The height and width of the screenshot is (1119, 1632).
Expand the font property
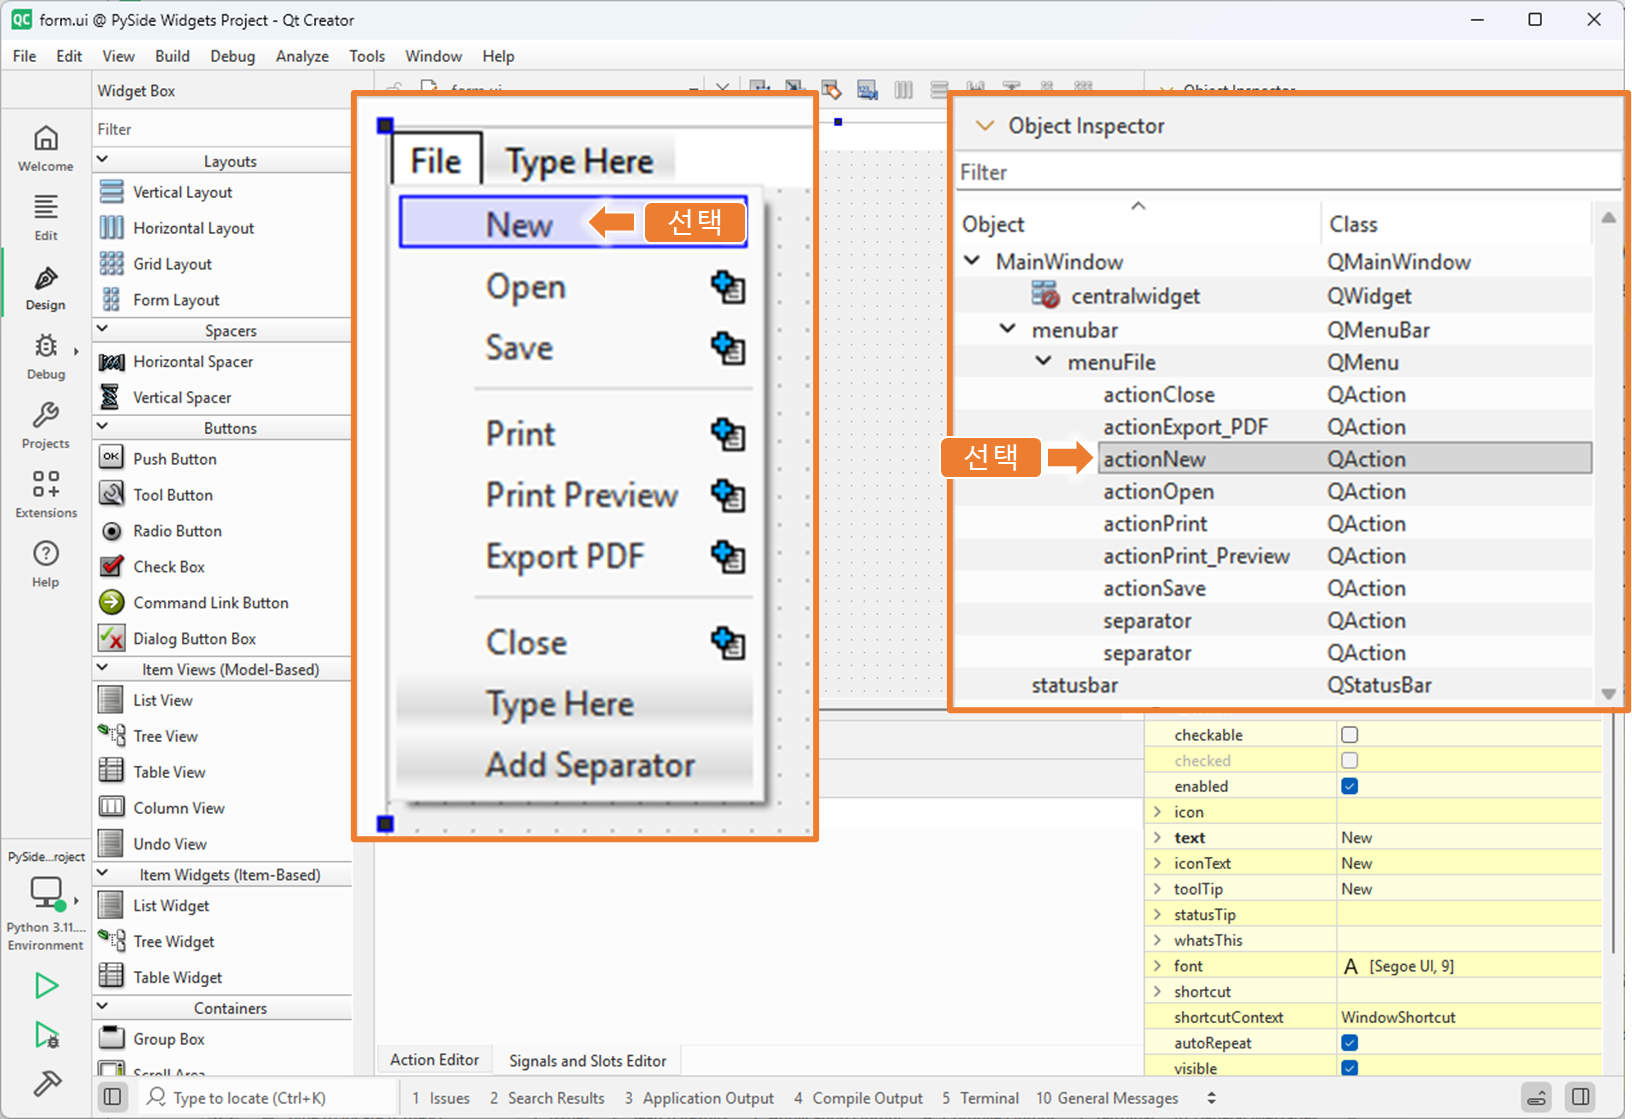click(x=1158, y=965)
